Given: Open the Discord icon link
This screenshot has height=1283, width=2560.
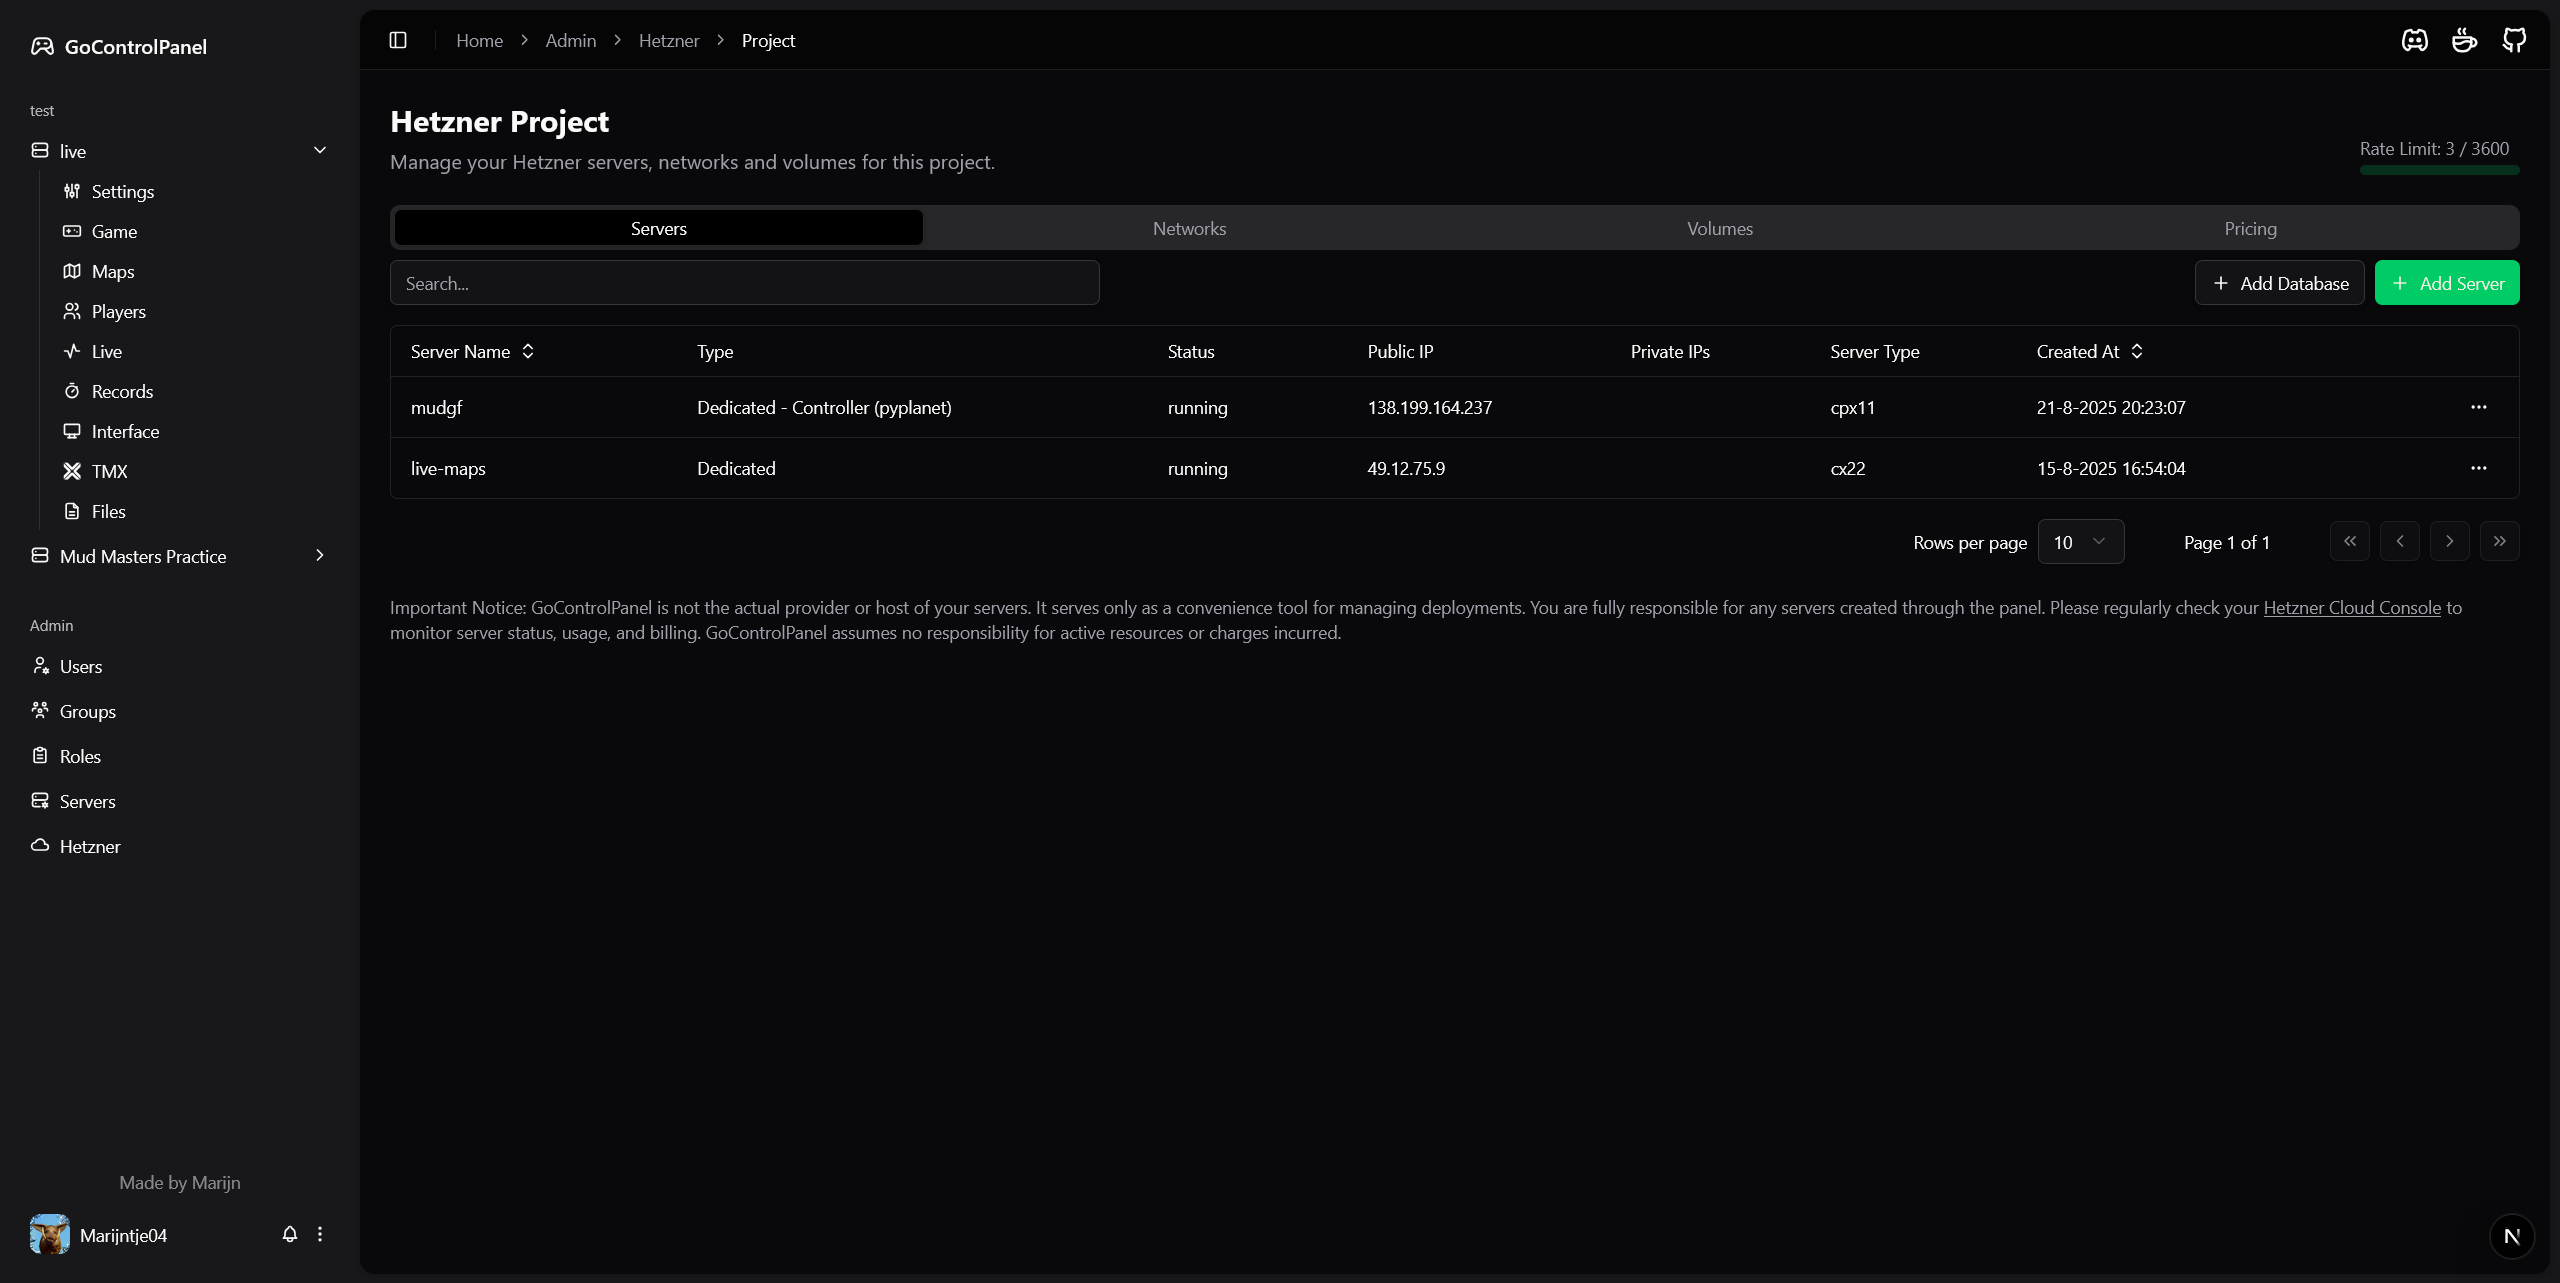Looking at the screenshot, I should (x=2415, y=40).
